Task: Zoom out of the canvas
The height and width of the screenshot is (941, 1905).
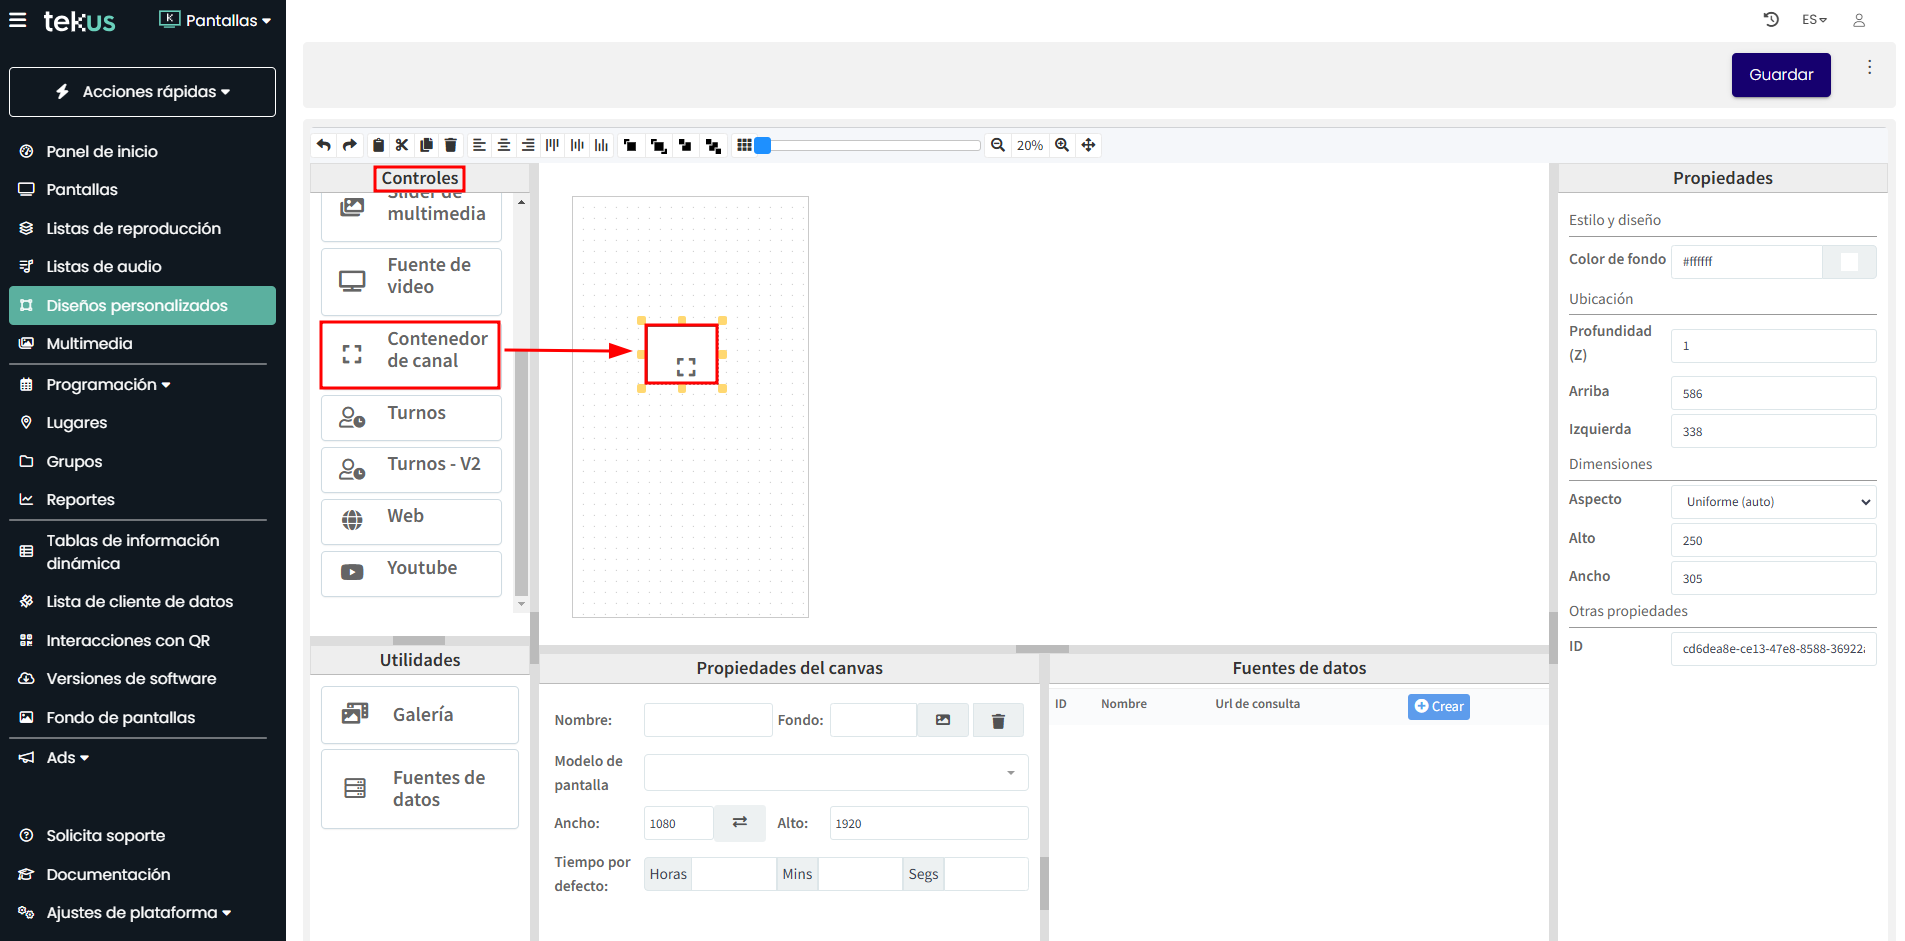Action: tap(998, 145)
